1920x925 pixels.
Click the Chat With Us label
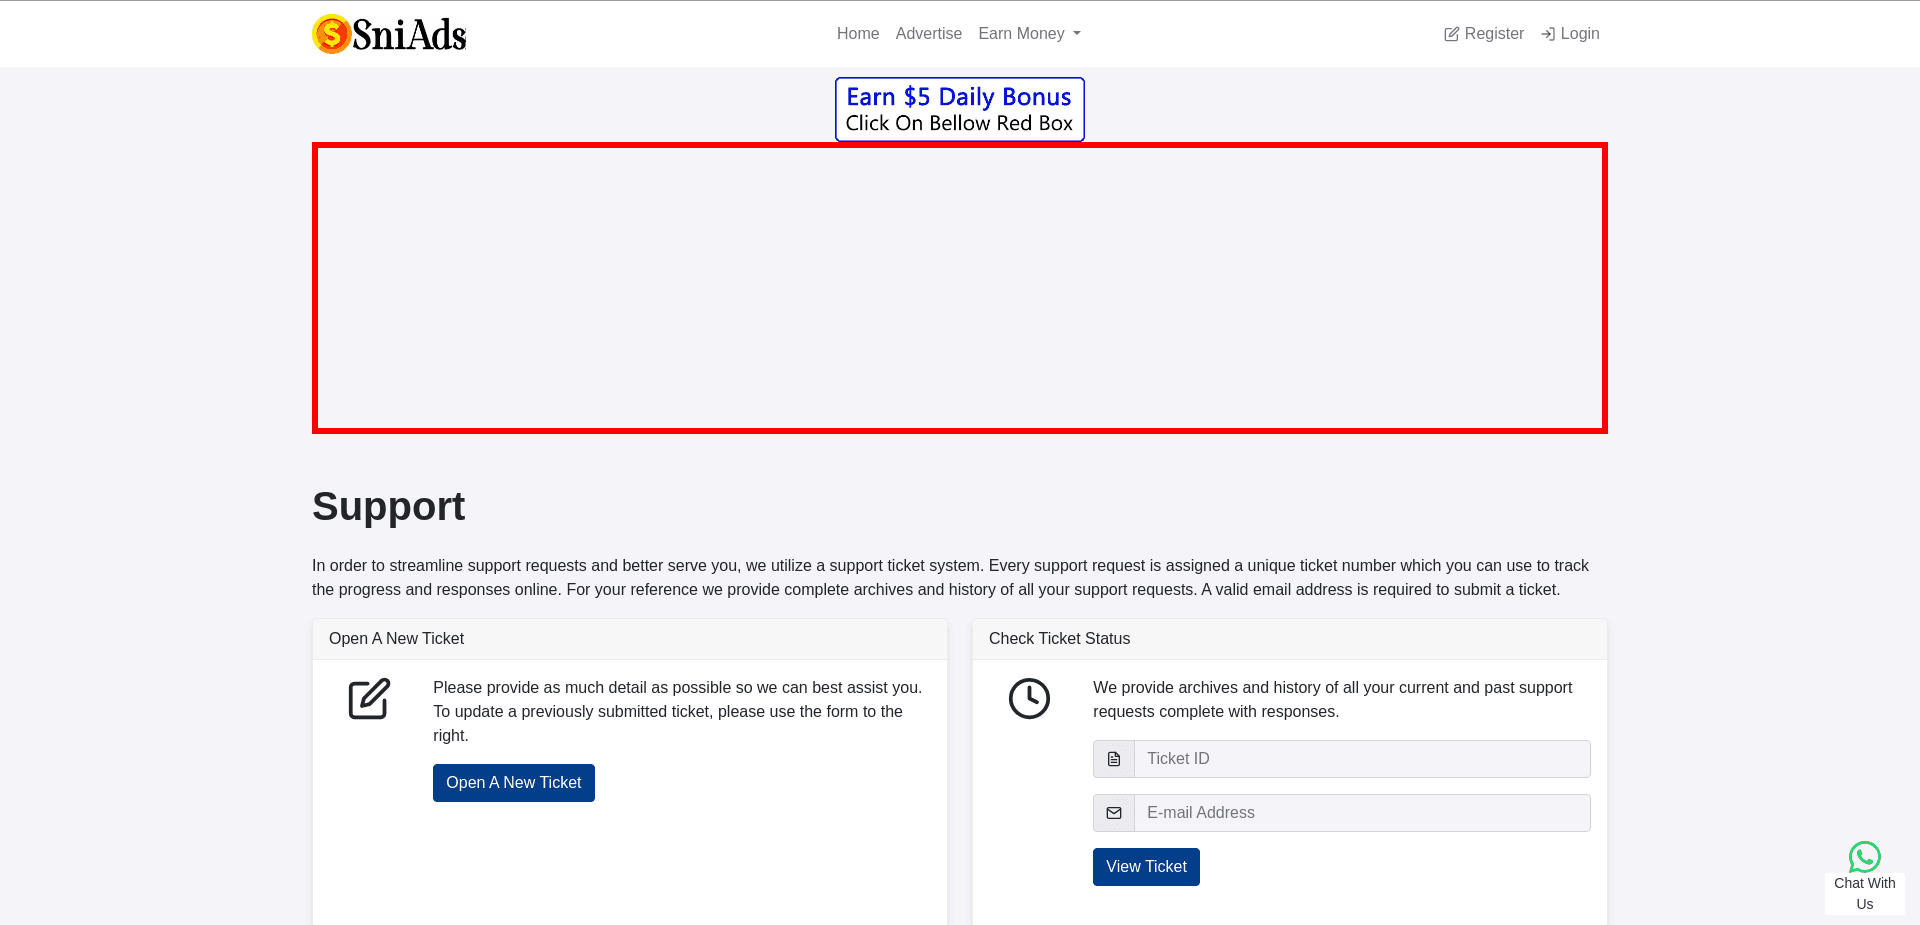point(1864,893)
